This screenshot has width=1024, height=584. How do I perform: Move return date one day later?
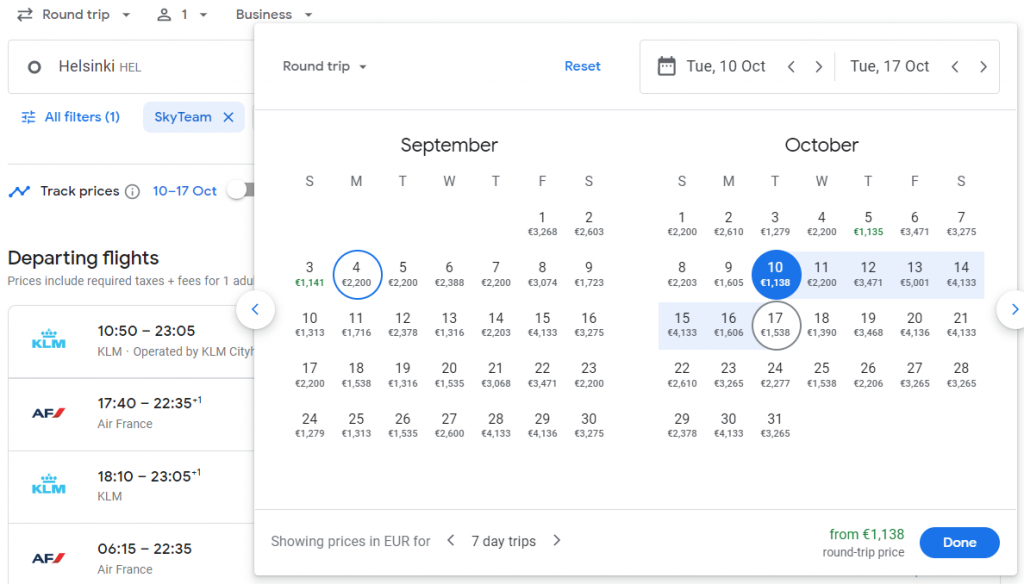point(983,67)
